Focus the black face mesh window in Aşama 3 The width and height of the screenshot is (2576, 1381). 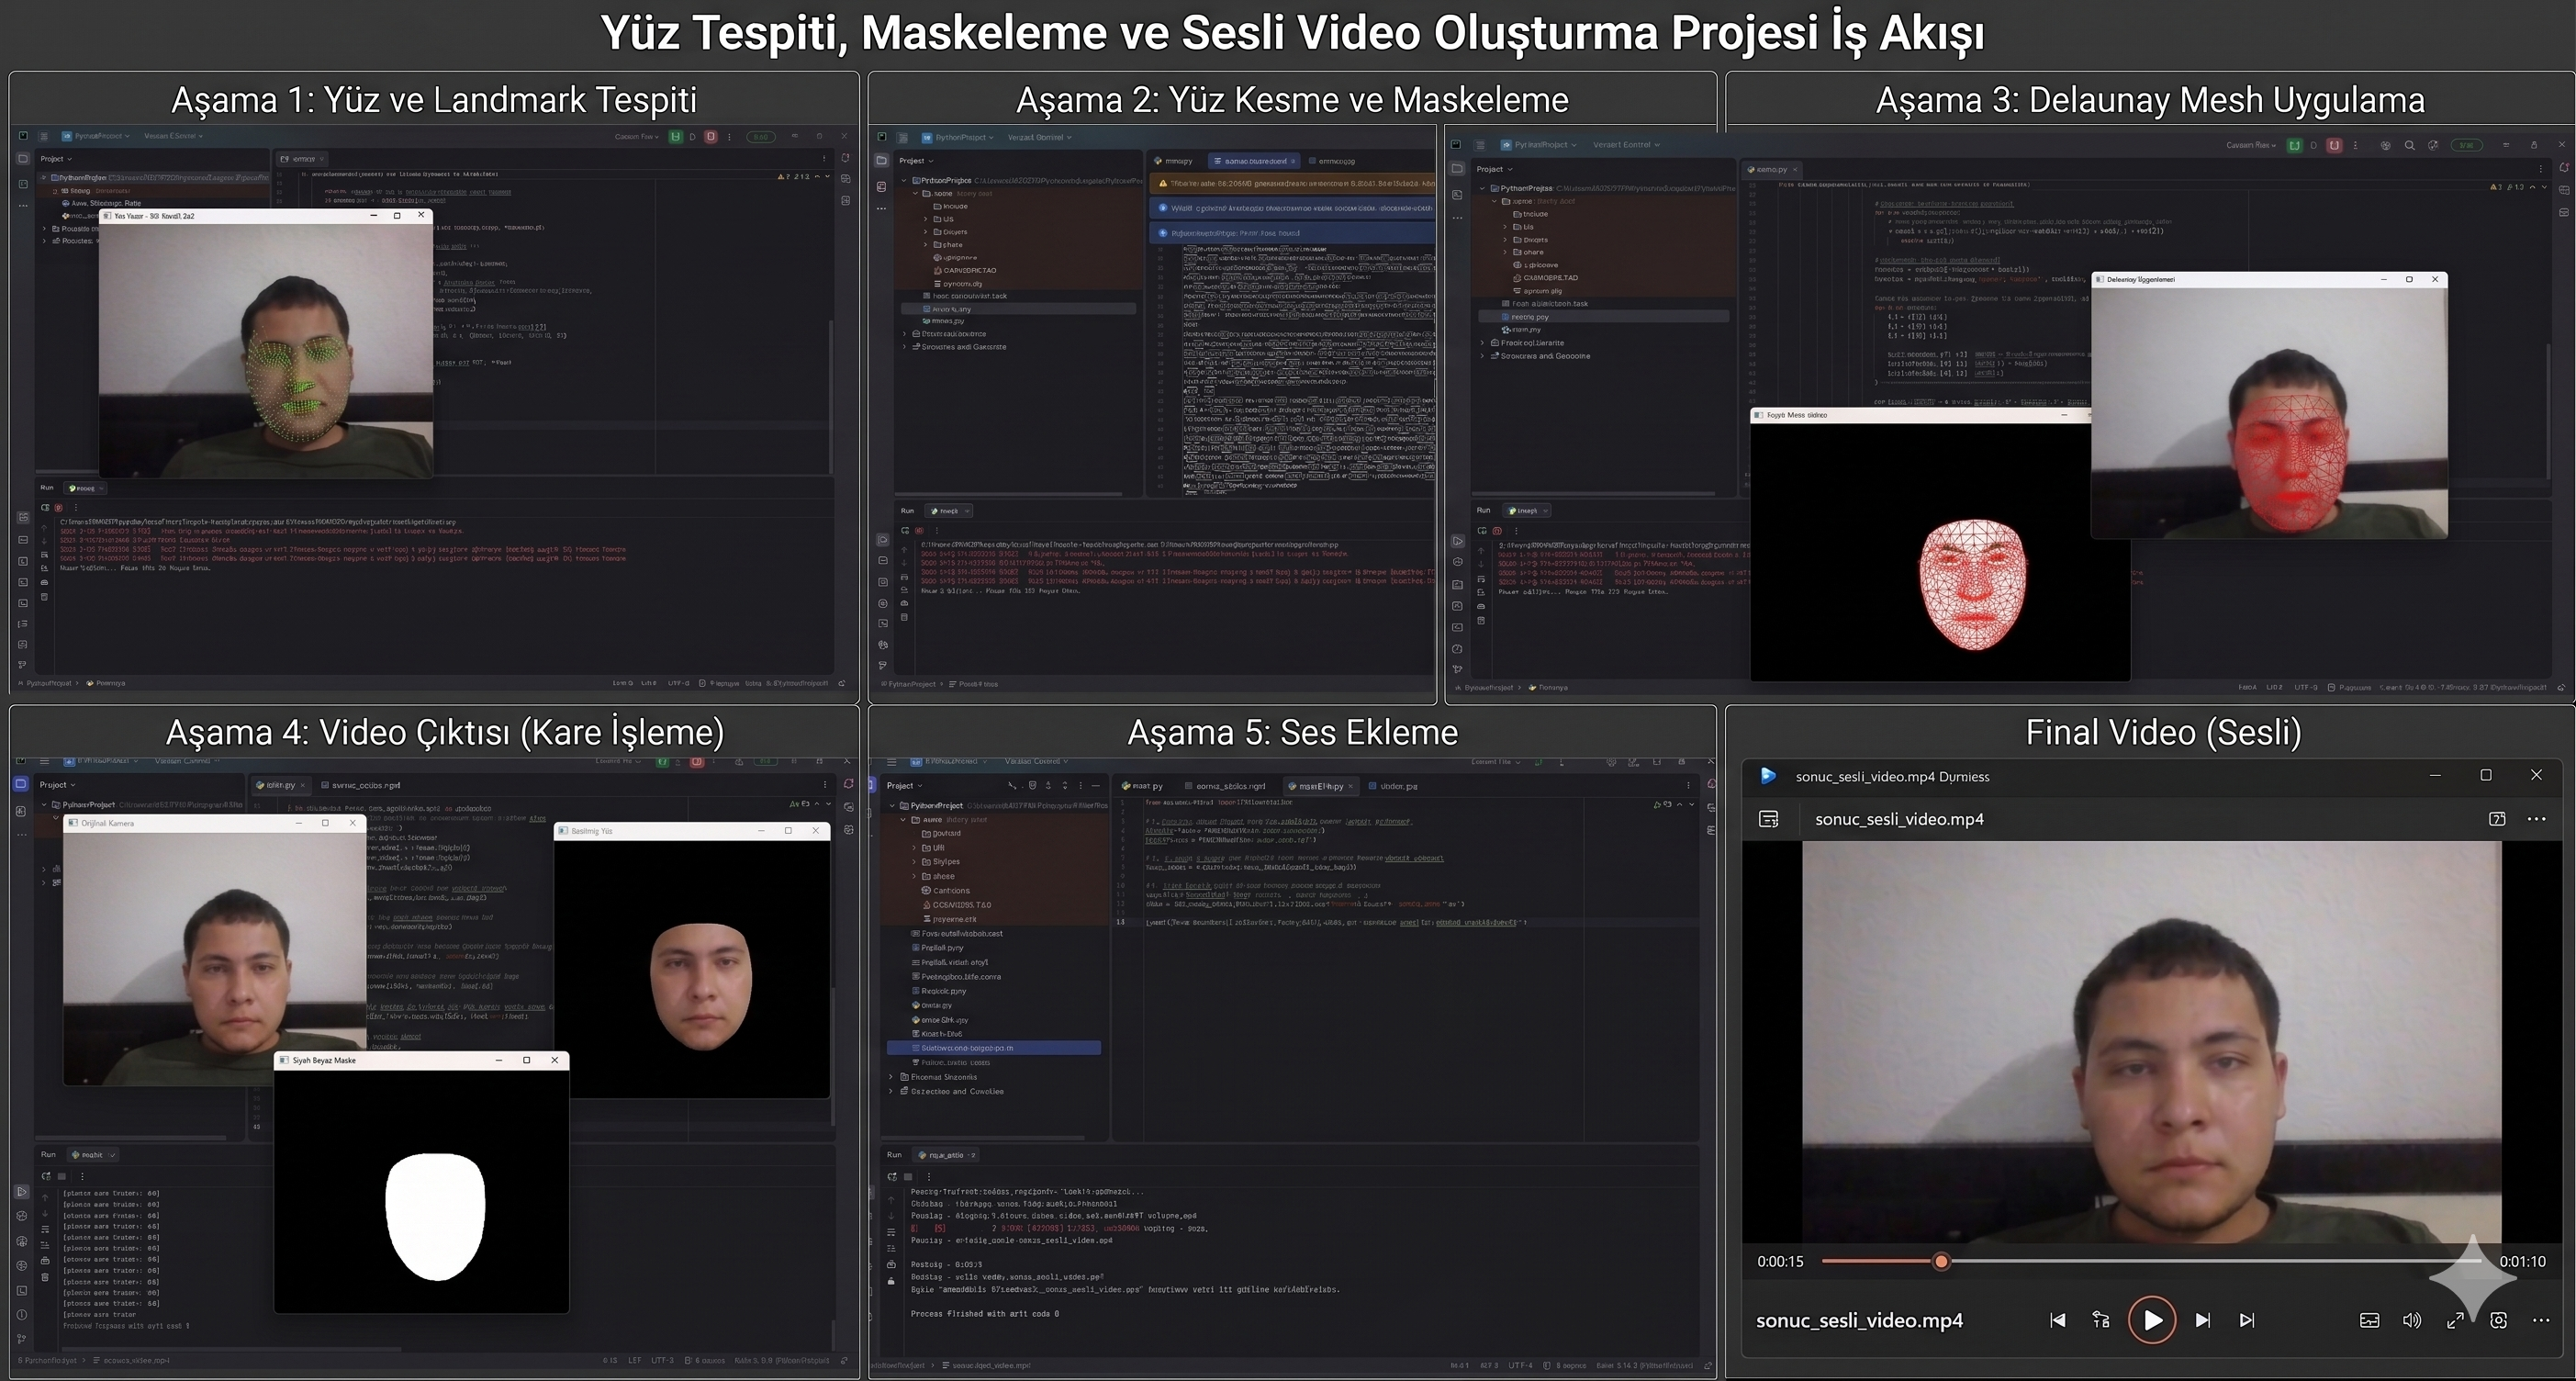1939,544
